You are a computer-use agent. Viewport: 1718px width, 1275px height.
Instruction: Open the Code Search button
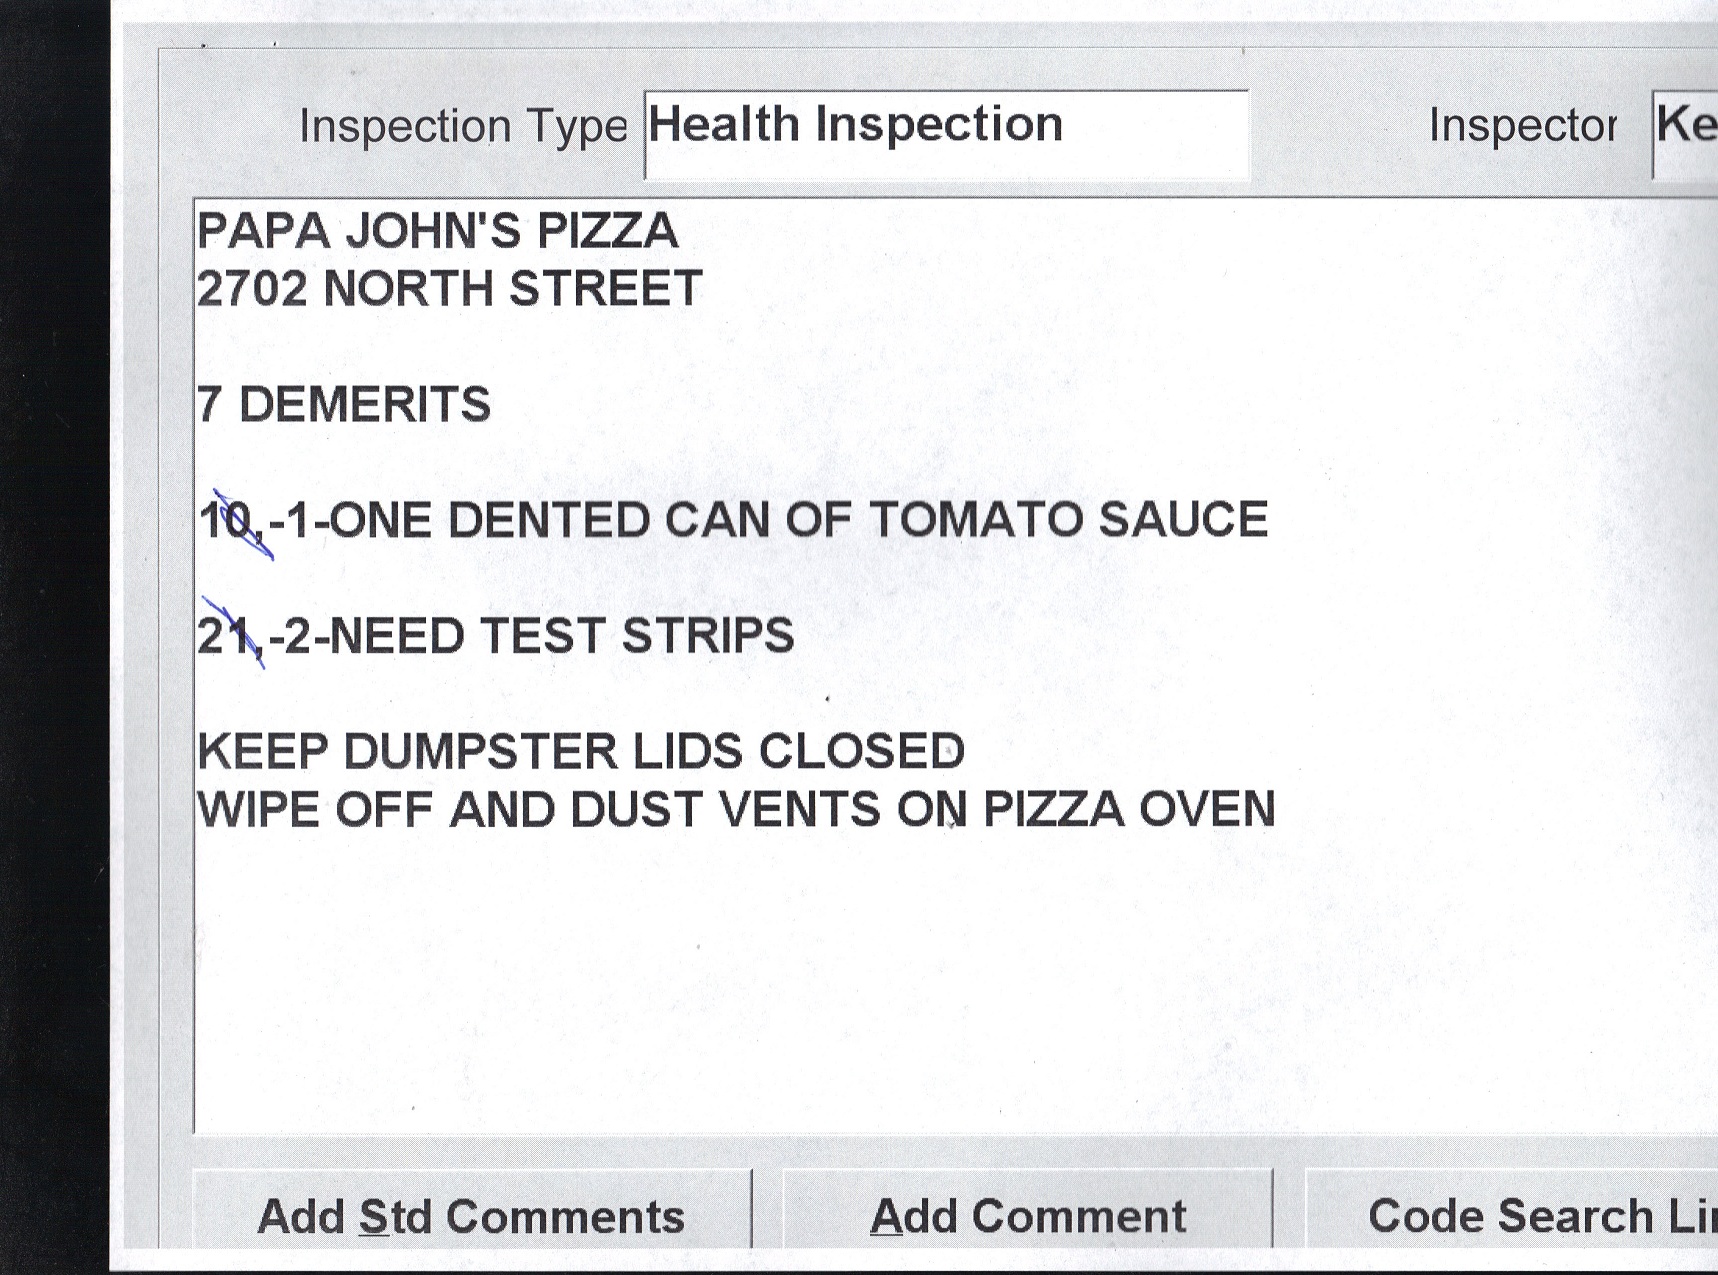1540,1216
